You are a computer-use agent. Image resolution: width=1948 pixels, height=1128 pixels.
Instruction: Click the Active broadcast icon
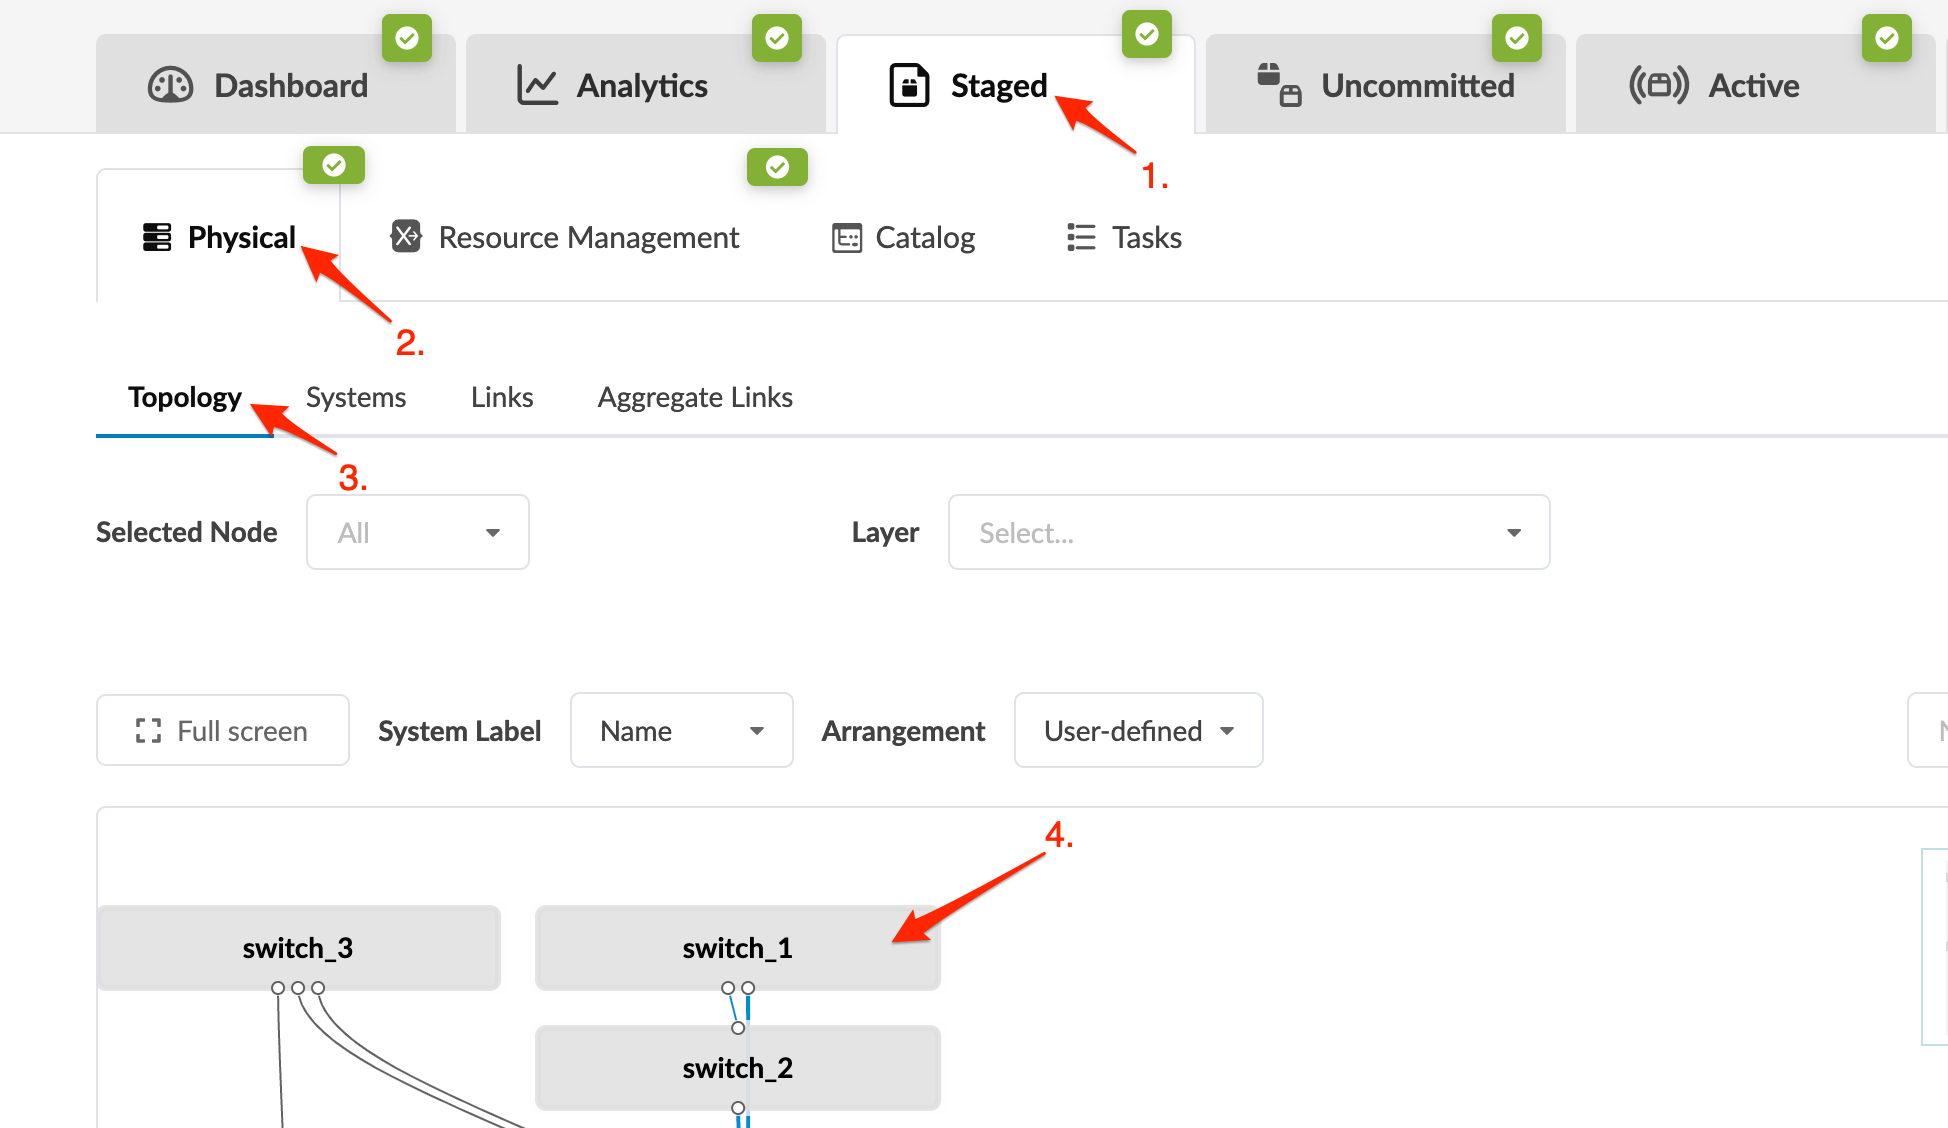pyautogui.click(x=1658, y=86)
